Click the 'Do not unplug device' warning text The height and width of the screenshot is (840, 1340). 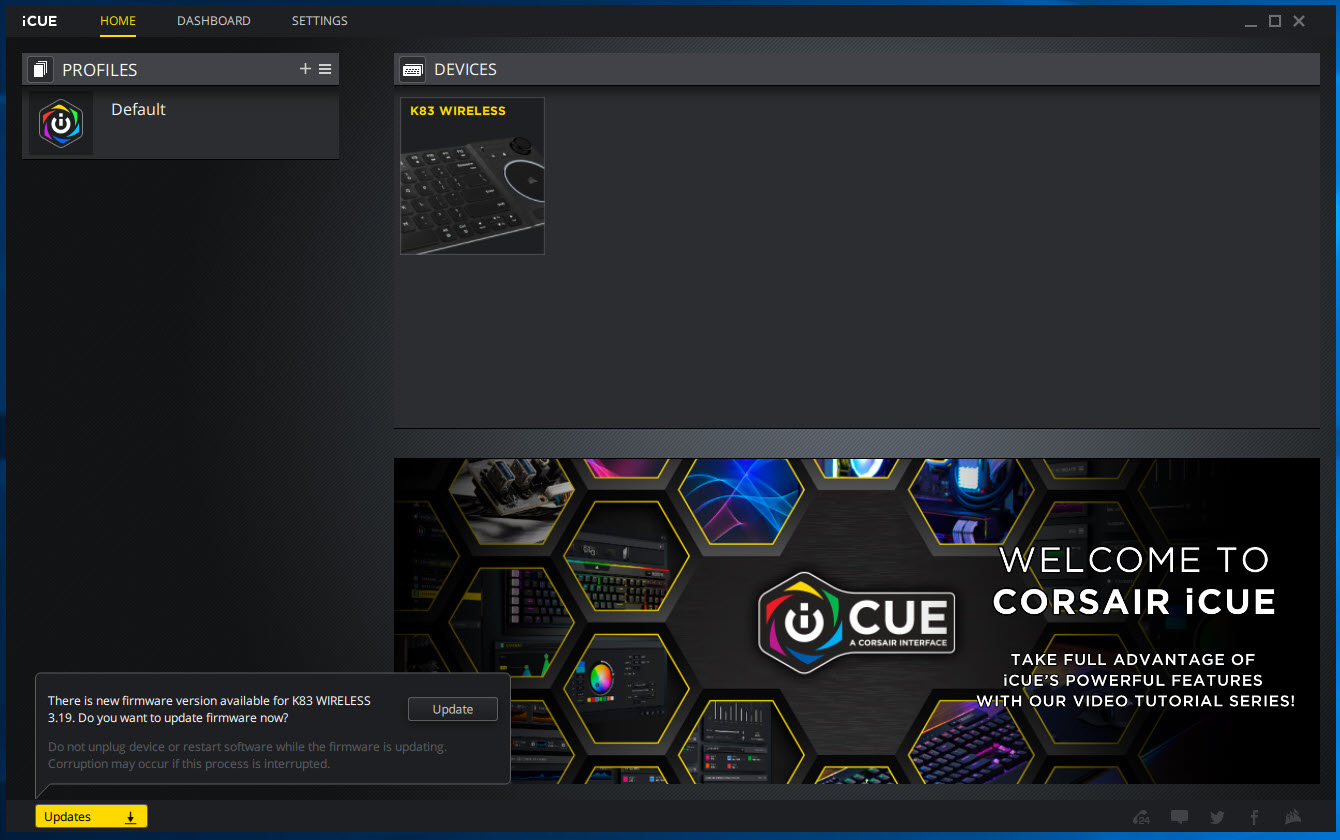pos(248,755)
